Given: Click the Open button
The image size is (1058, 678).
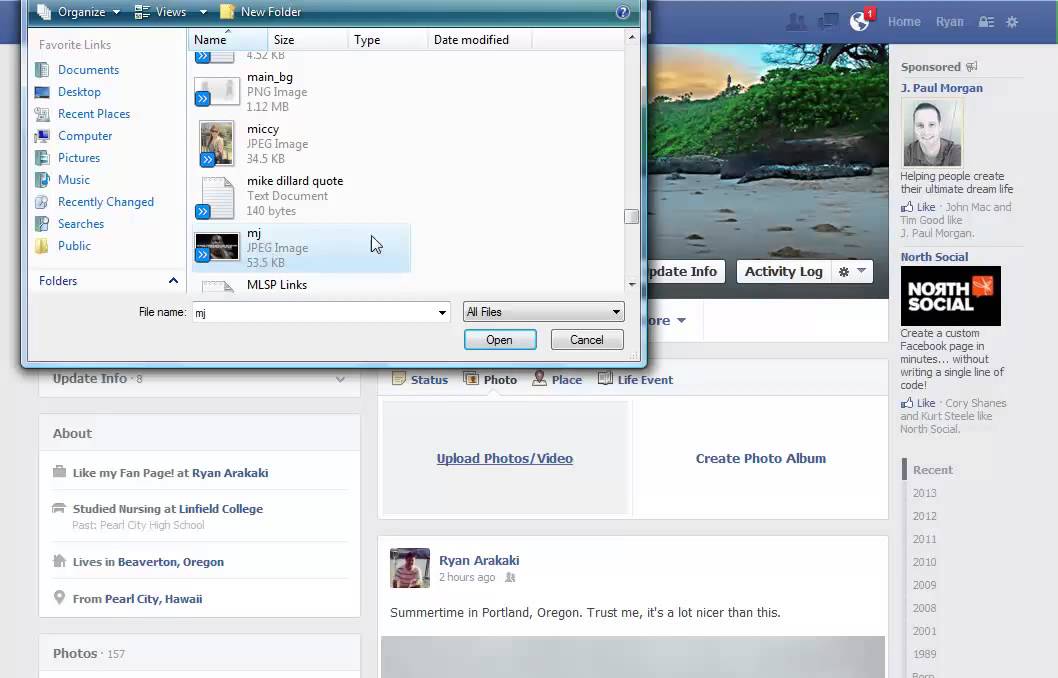Looking at the screenshot, I should [500, 340].
